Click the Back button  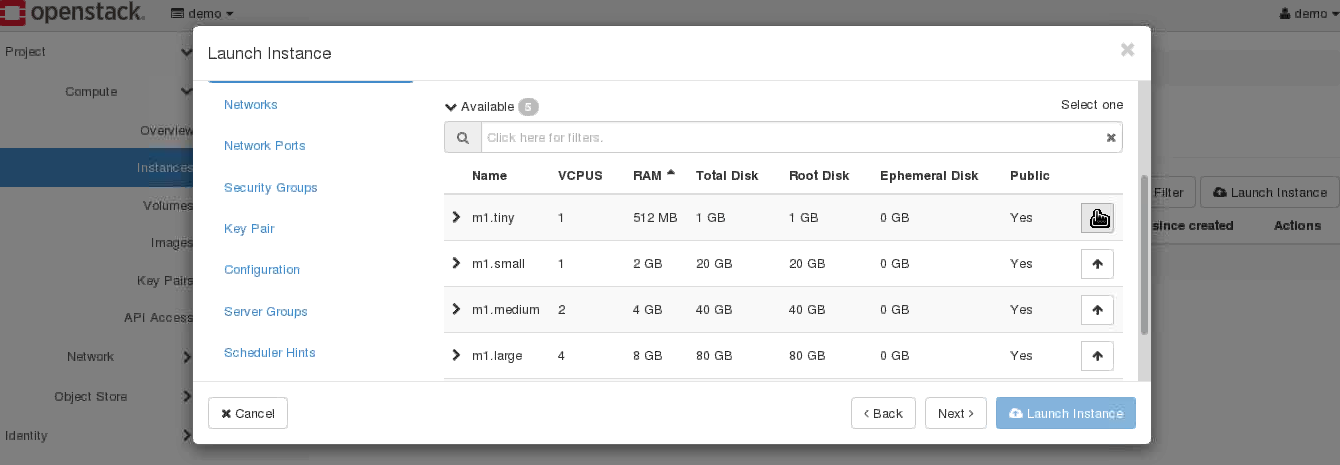(x=883, y=413)
